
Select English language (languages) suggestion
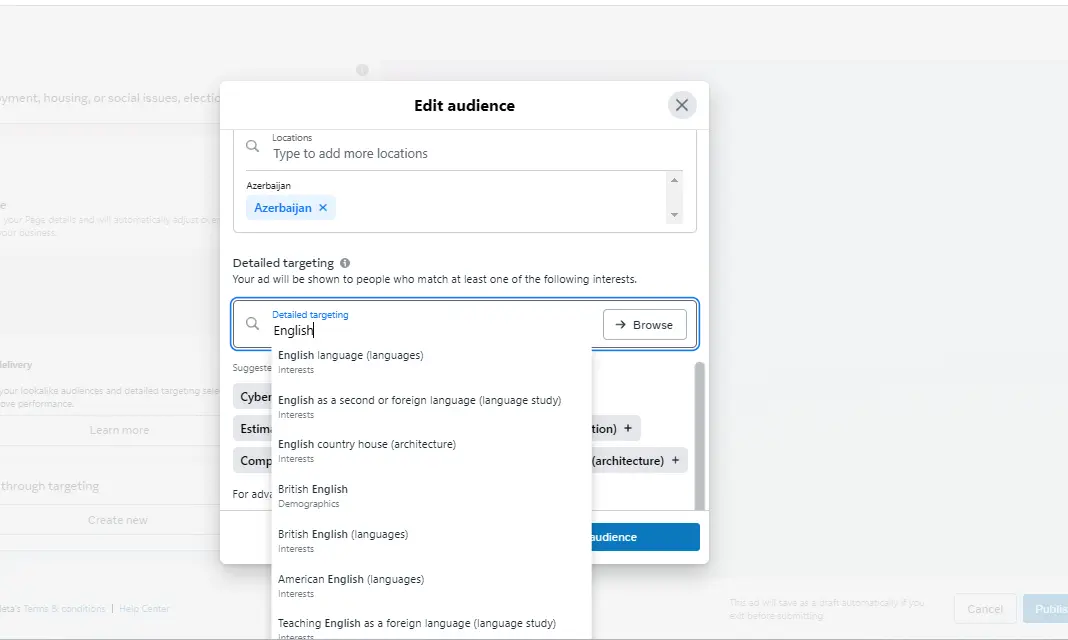point(431,362)
